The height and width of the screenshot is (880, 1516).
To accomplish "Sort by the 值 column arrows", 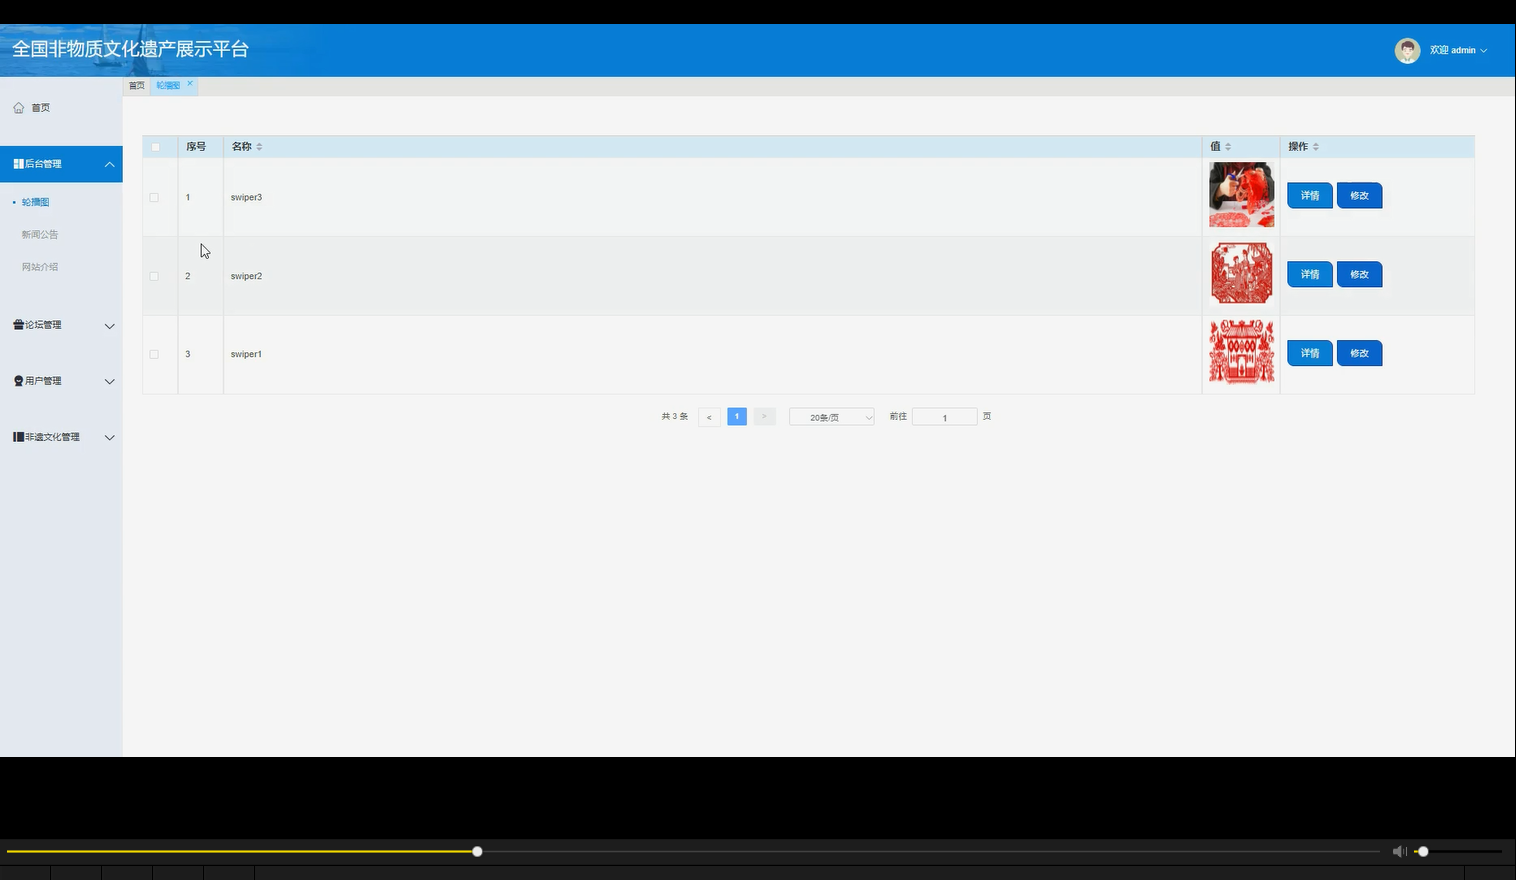I will (1228, 147).
